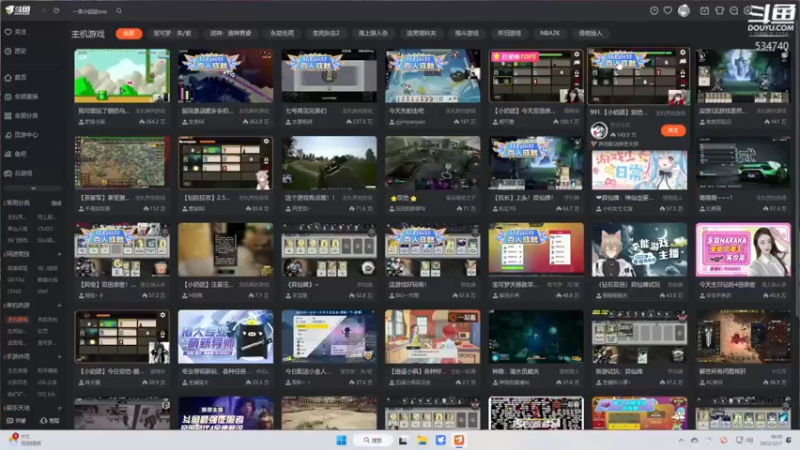Select the 怪物猎人 filter tab
This screenshot has width=800, height=450.
590,33
